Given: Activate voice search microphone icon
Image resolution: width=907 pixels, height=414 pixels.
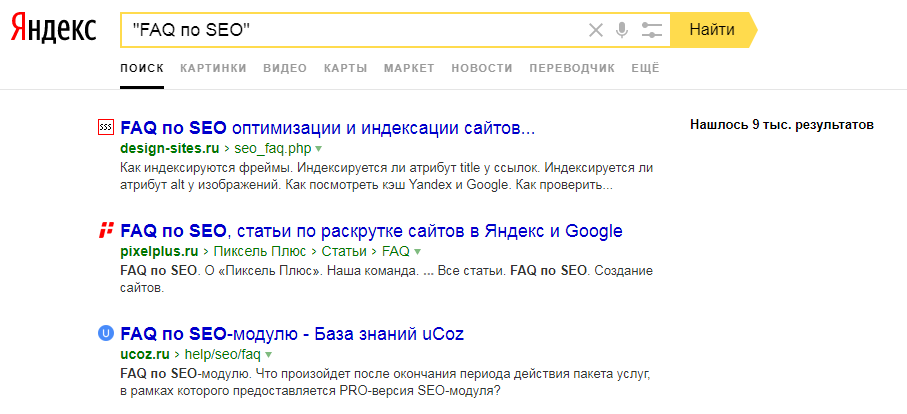Looking at the screenshot, I should (622, 30).
